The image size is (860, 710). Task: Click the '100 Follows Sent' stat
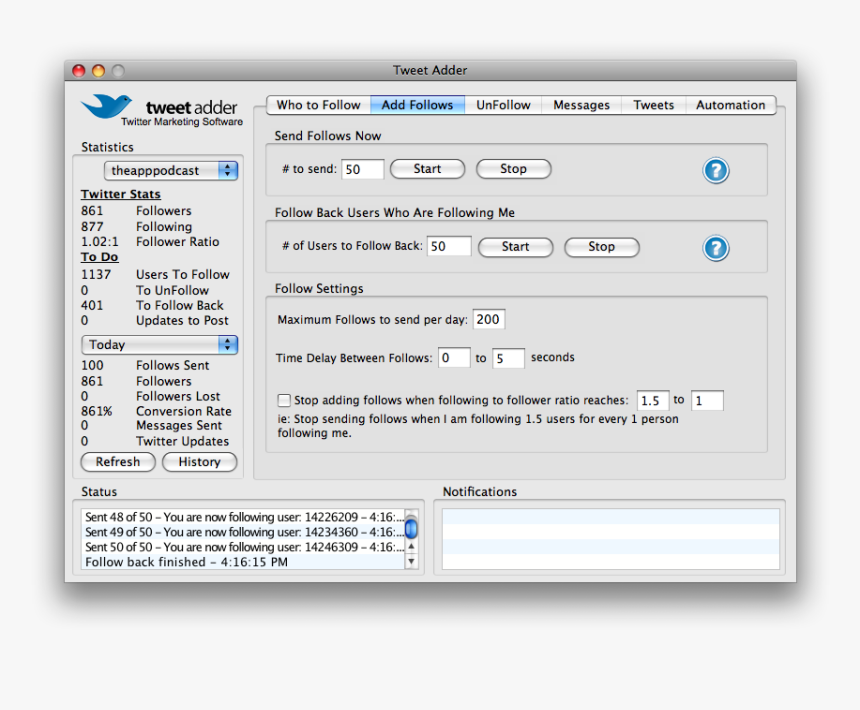pos(145,365)
